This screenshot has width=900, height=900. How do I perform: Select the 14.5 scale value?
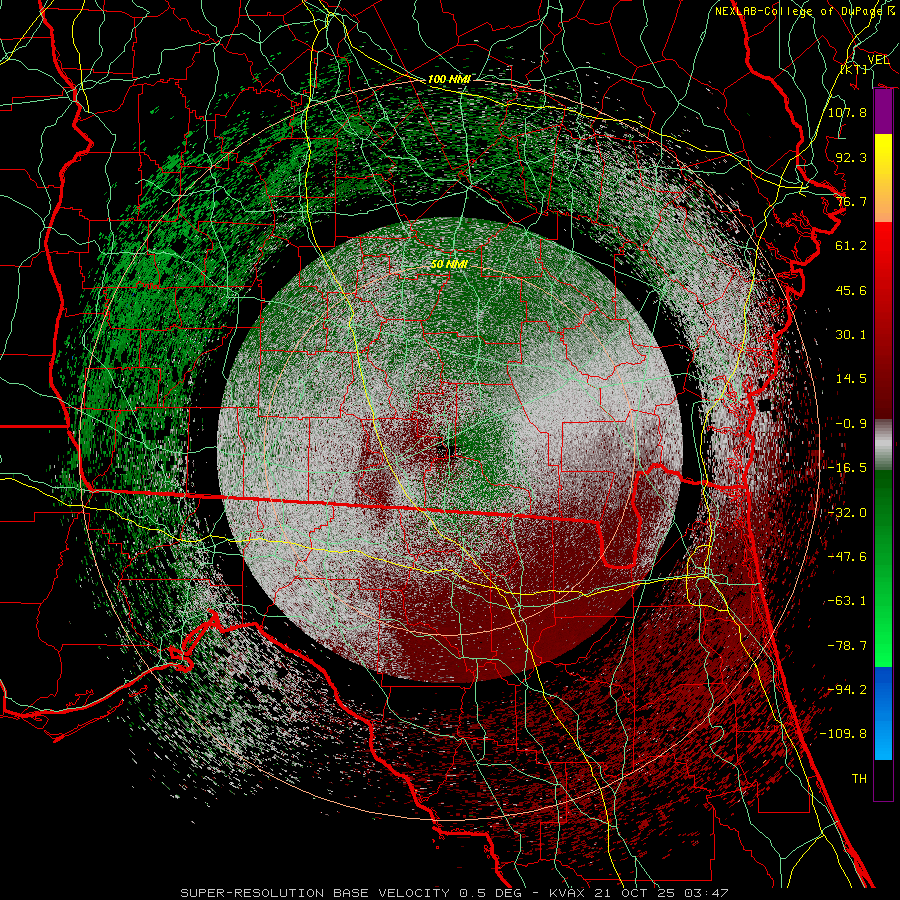tap(851, 379)
